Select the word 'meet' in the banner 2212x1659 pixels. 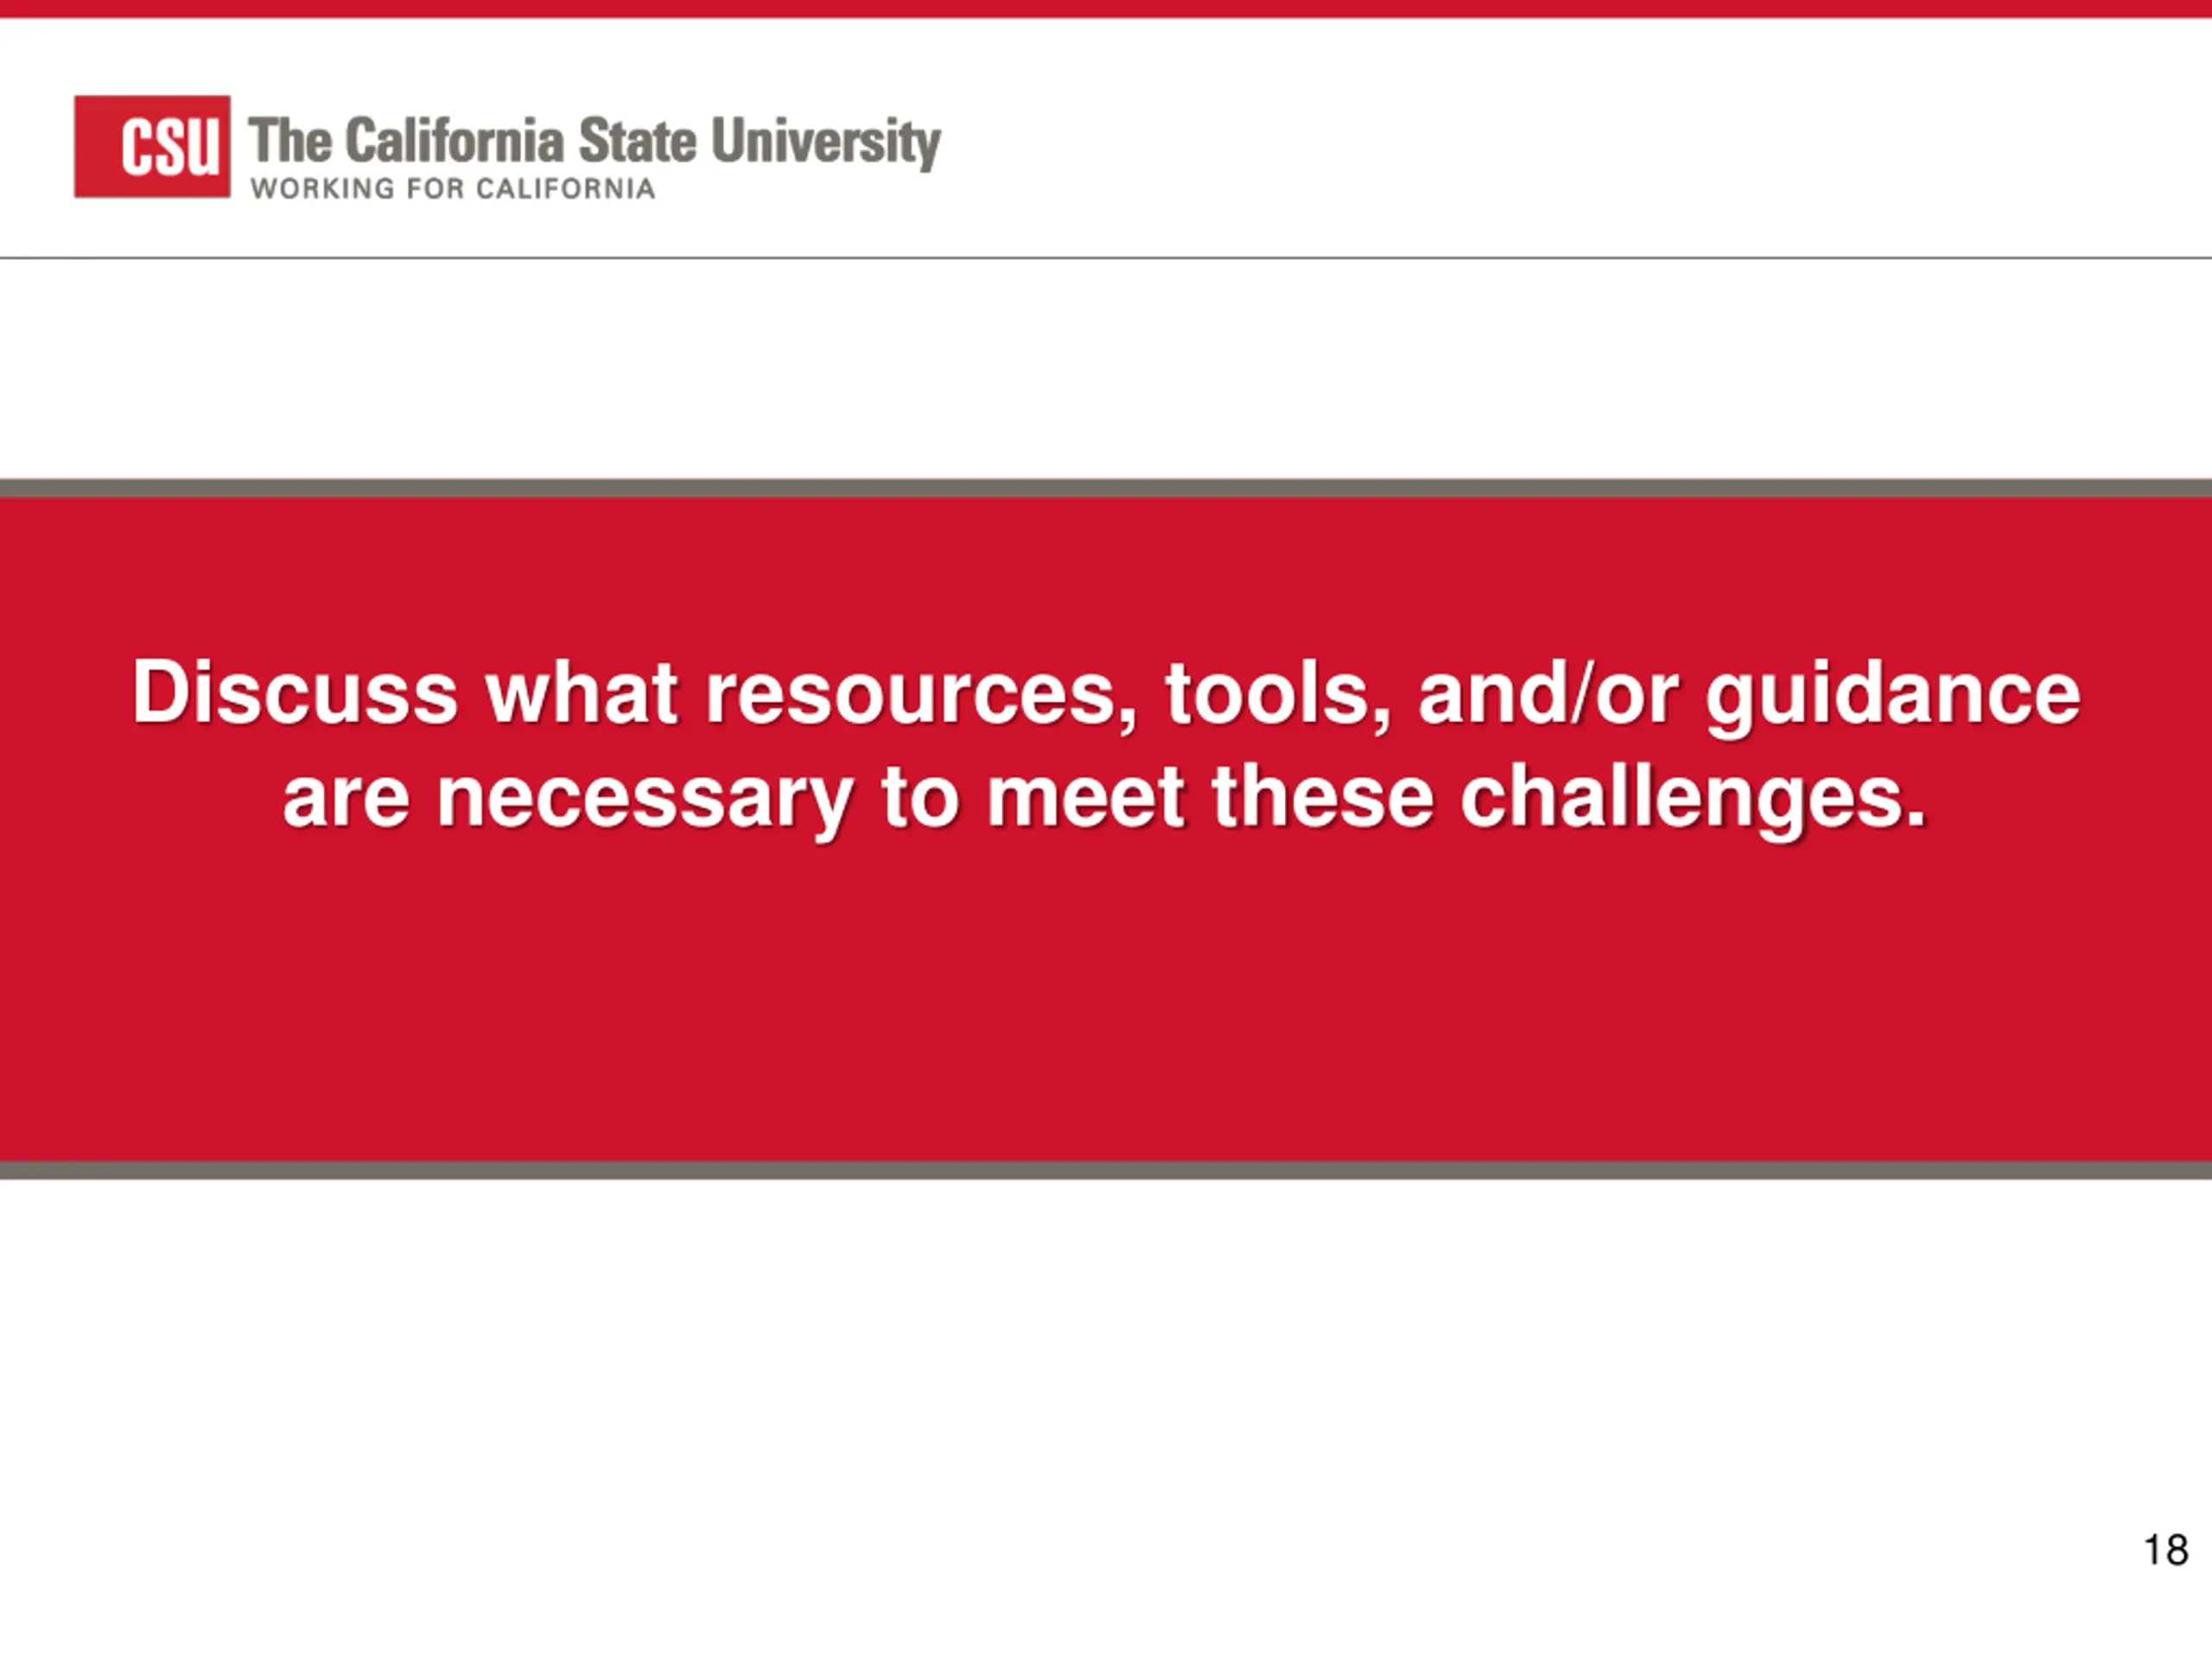pos(1086,797)
